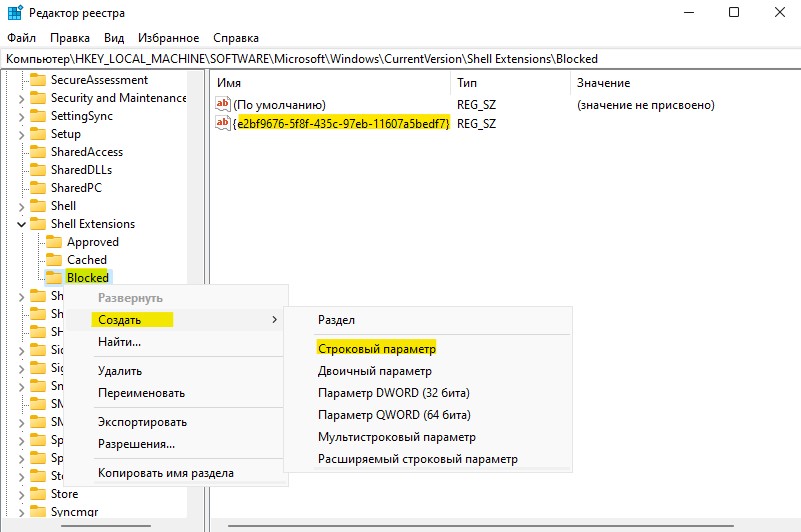This screenshot has width=801, height=532.
Task: Click the SettingSync folder icon
Action: (38, 116)
